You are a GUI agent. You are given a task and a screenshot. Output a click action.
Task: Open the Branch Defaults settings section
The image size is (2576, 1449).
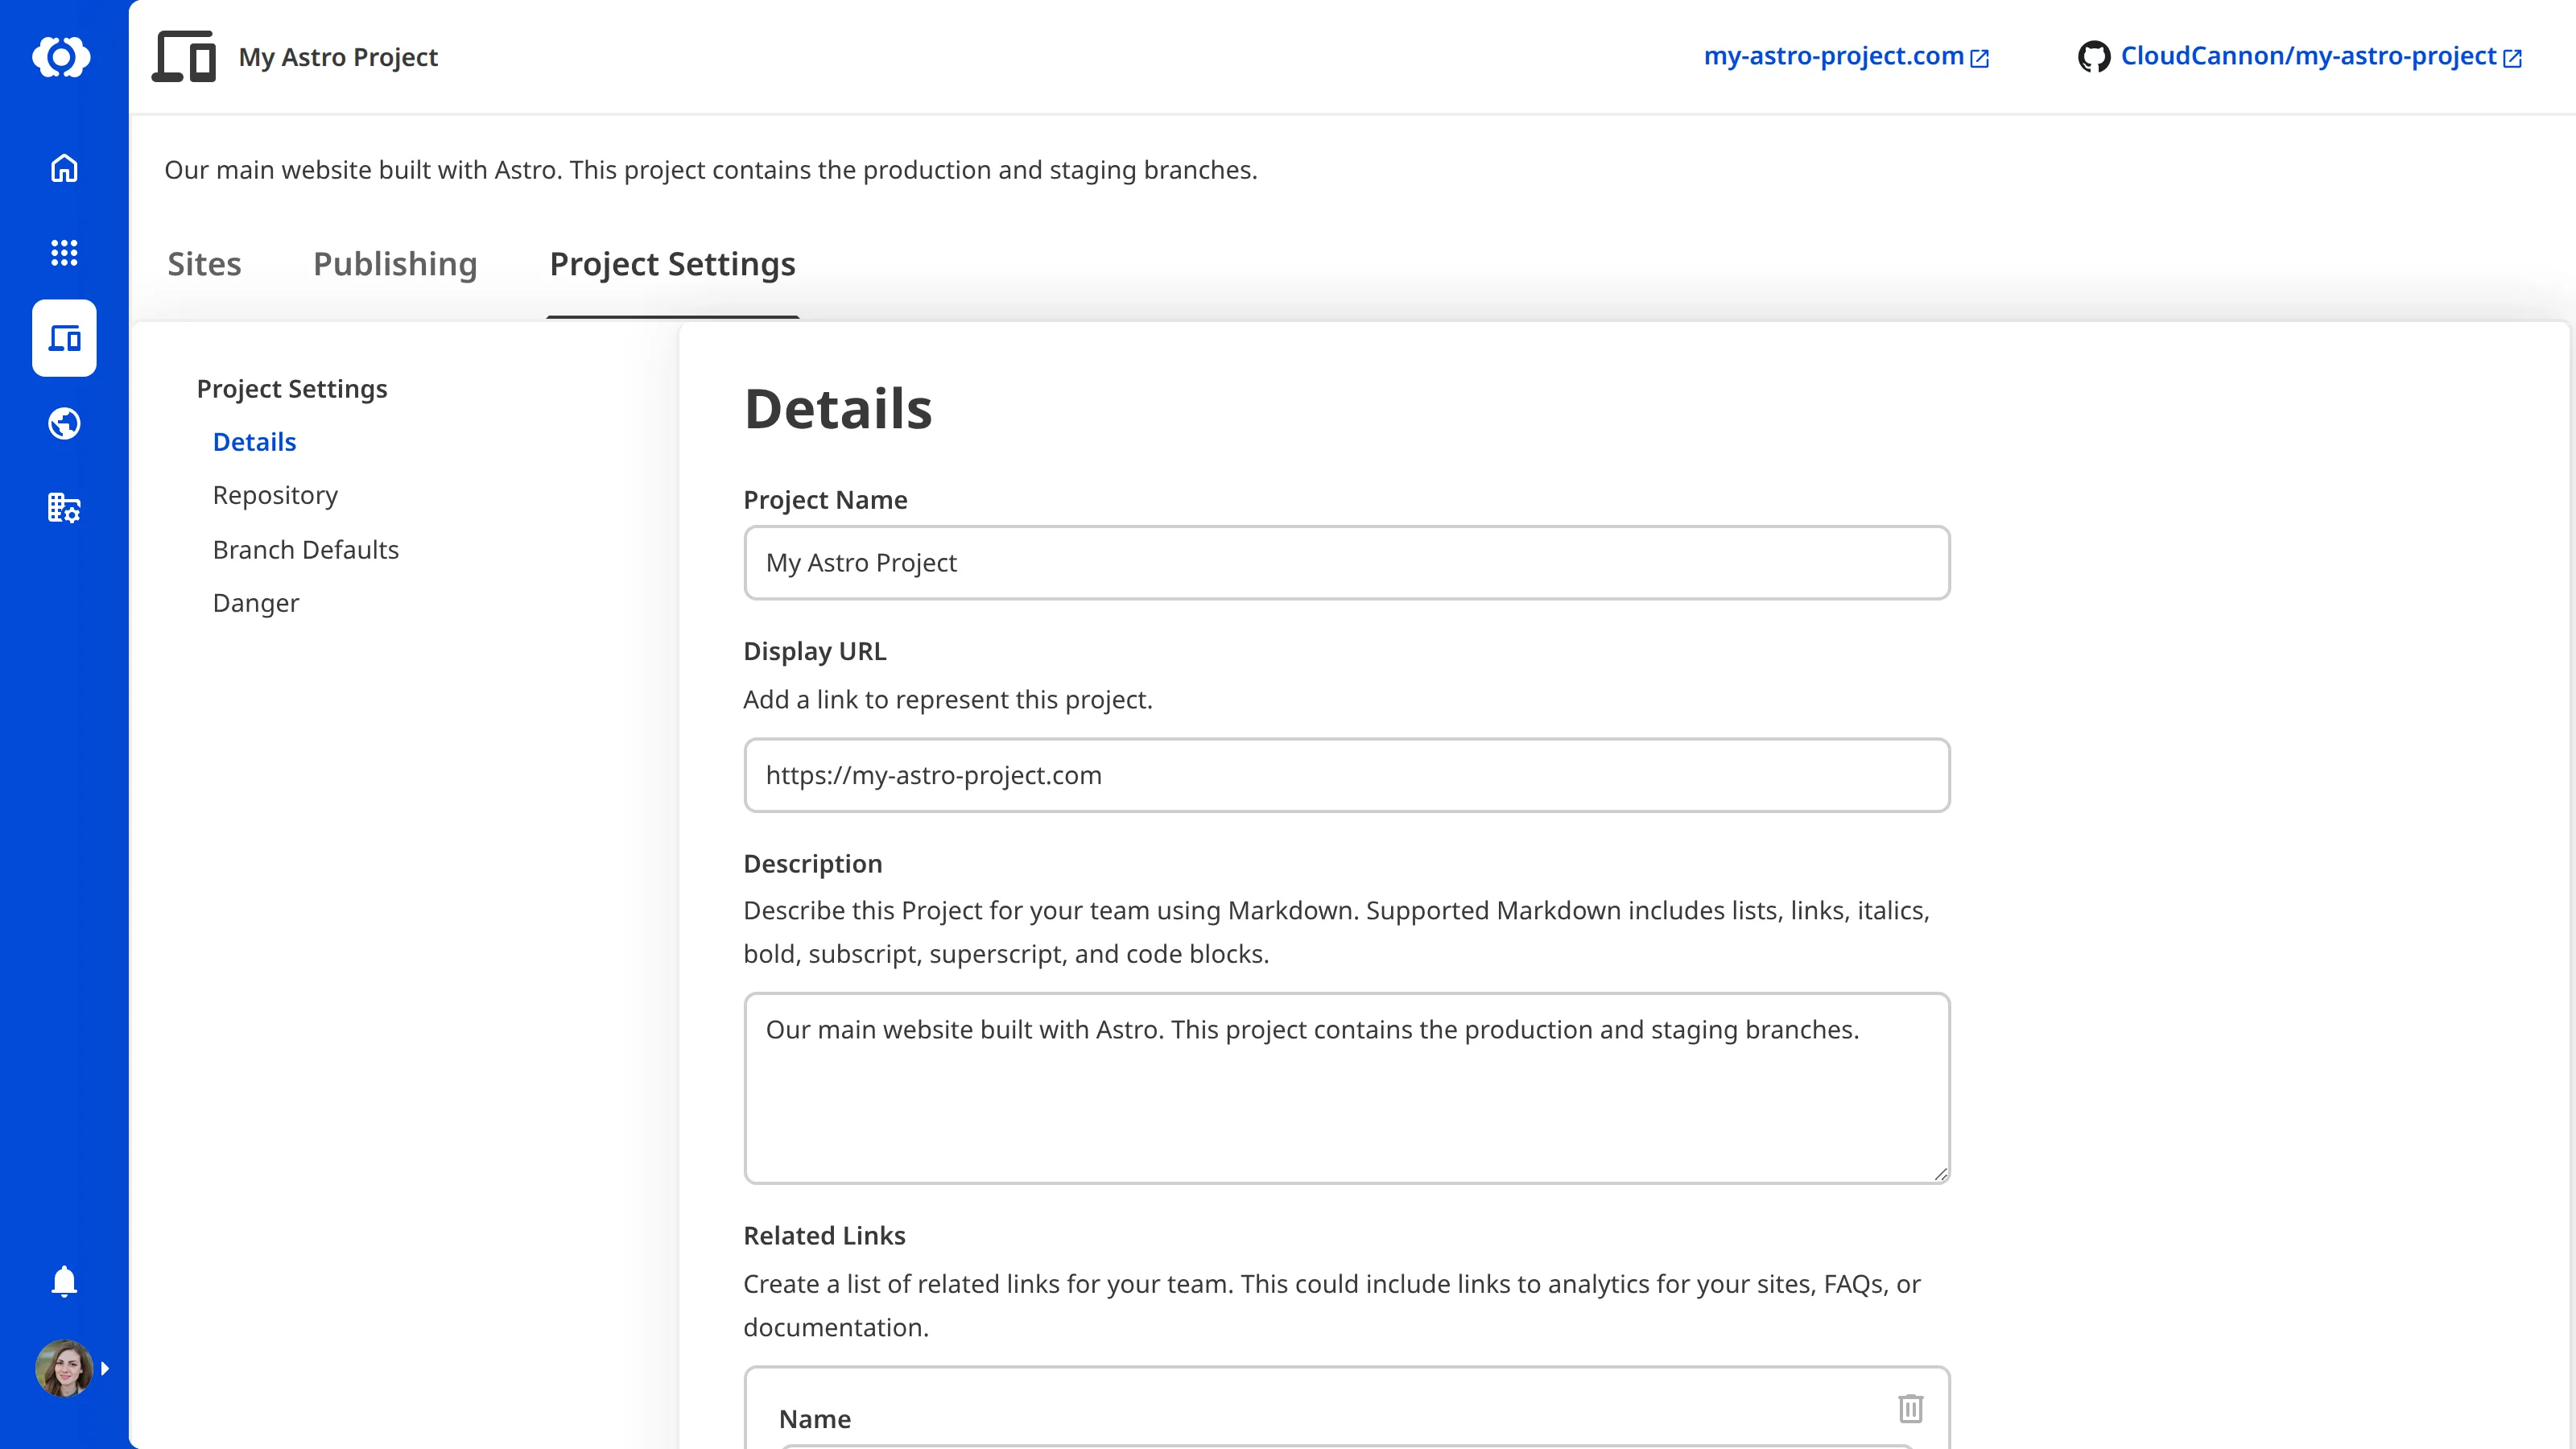tap(305, 549)
